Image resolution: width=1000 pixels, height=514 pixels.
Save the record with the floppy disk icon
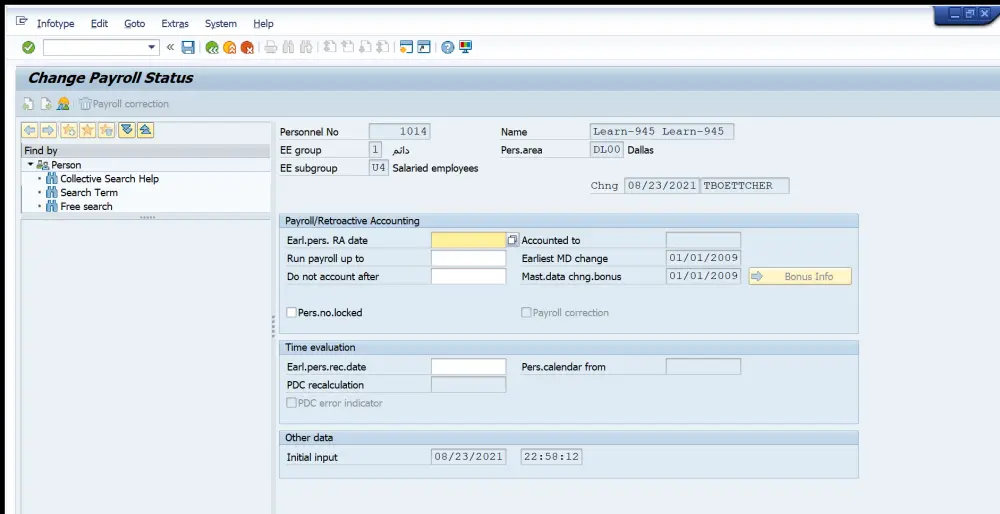(188, 47)
